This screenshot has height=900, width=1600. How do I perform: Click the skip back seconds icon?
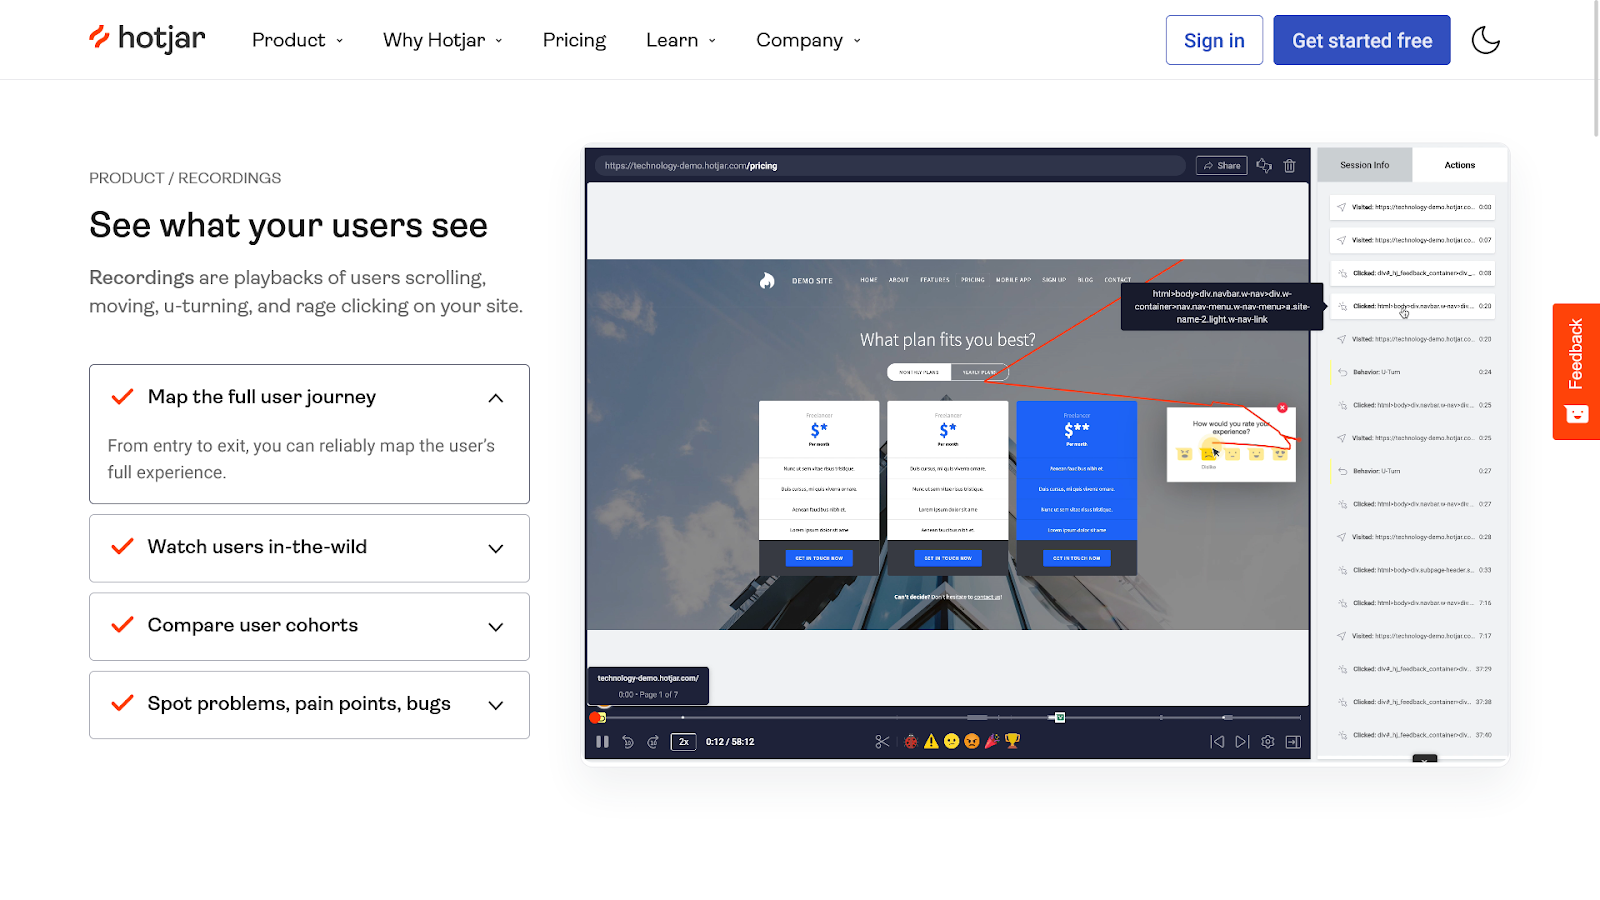[x=628, y=742]
